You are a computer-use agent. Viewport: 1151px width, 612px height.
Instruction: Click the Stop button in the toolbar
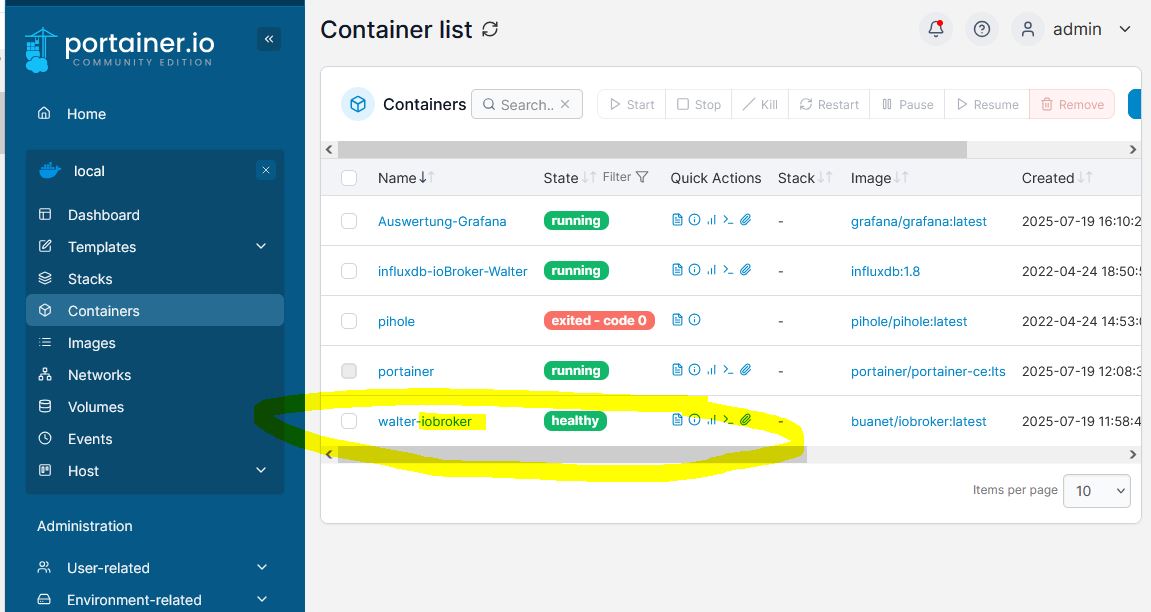699,104
